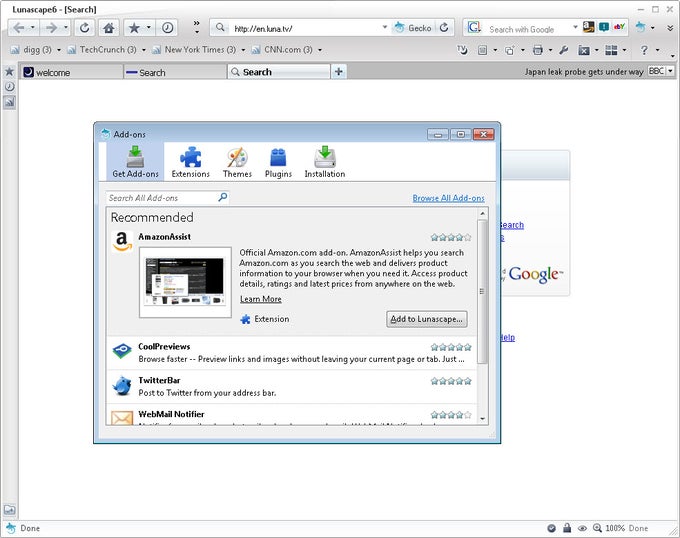This screenshot has height=538, width=680.
Task: Click the AmazonAssist screenshot thumbnail
Action: pos(185,282)
